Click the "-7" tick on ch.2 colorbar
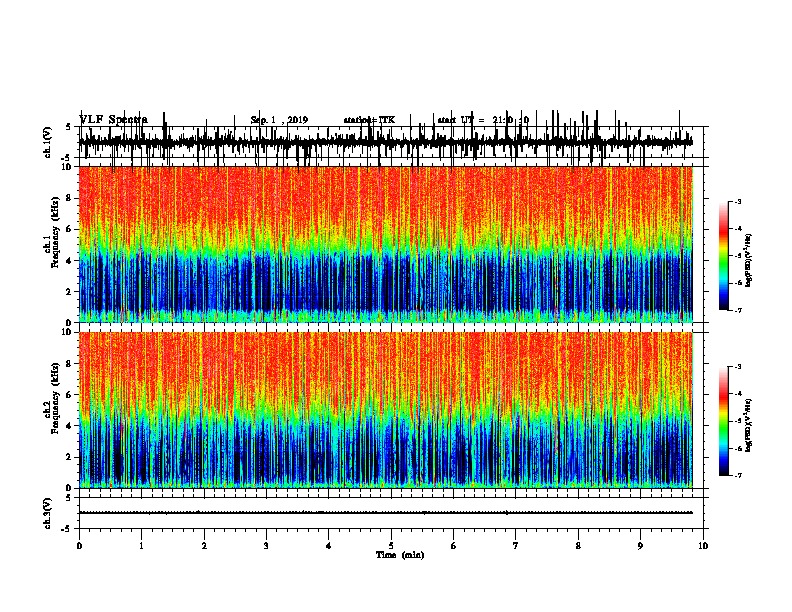The height and width of the screenshot is (612, 792). click(738, 475)
